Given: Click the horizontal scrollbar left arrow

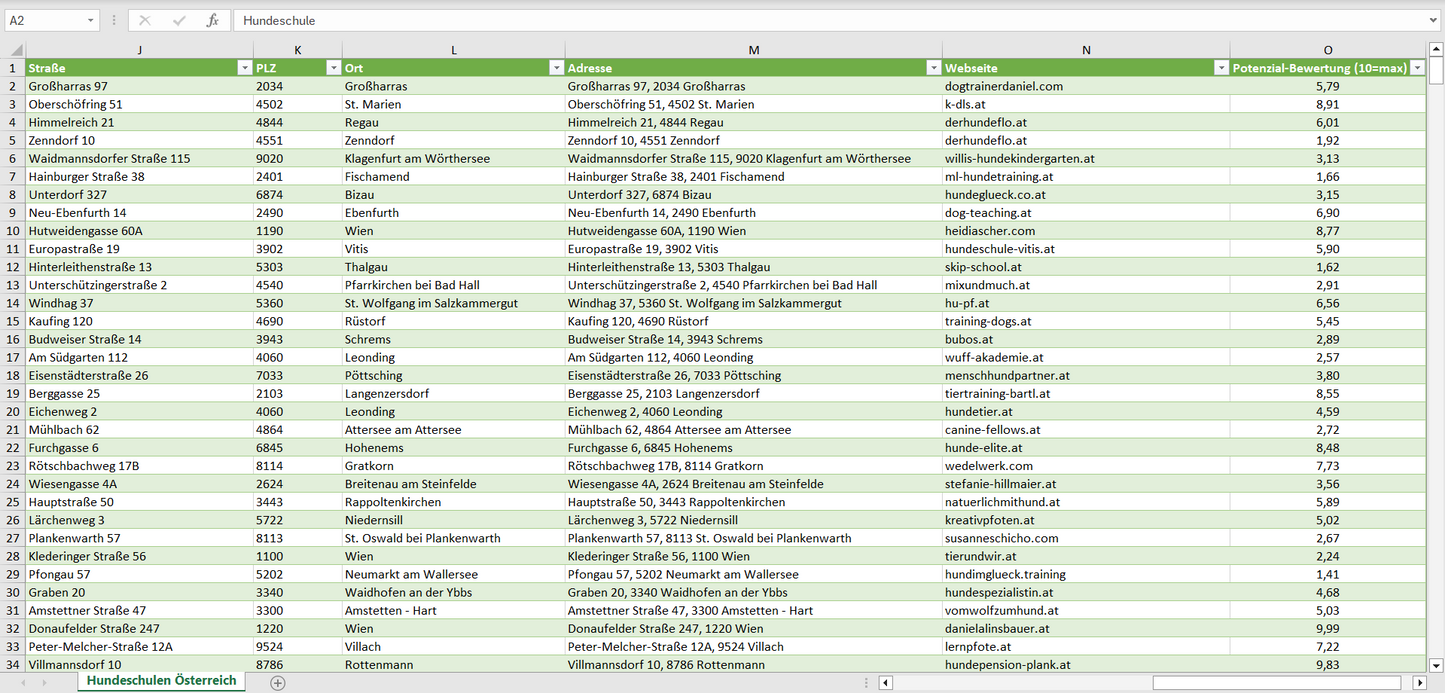Looking at the screenshot, I should click(x=885, y=682).
